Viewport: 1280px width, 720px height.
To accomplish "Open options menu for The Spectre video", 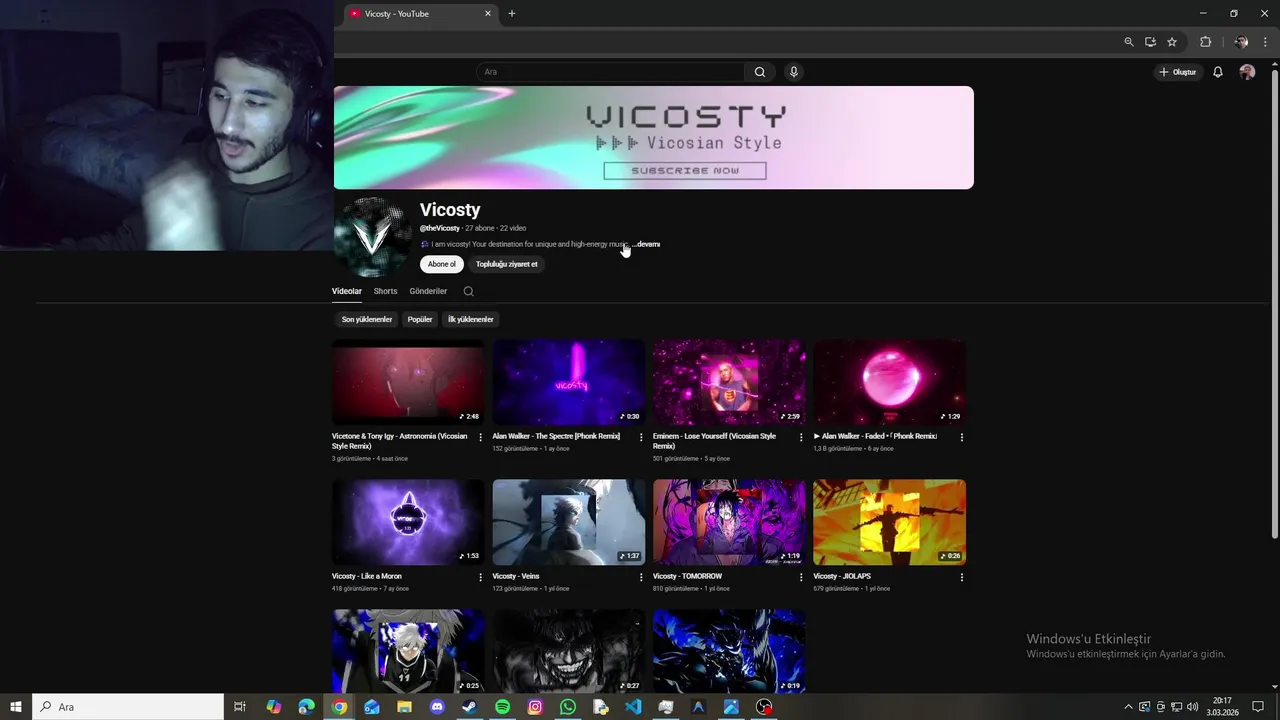I will pyautogui.click(x=641, y=437).
